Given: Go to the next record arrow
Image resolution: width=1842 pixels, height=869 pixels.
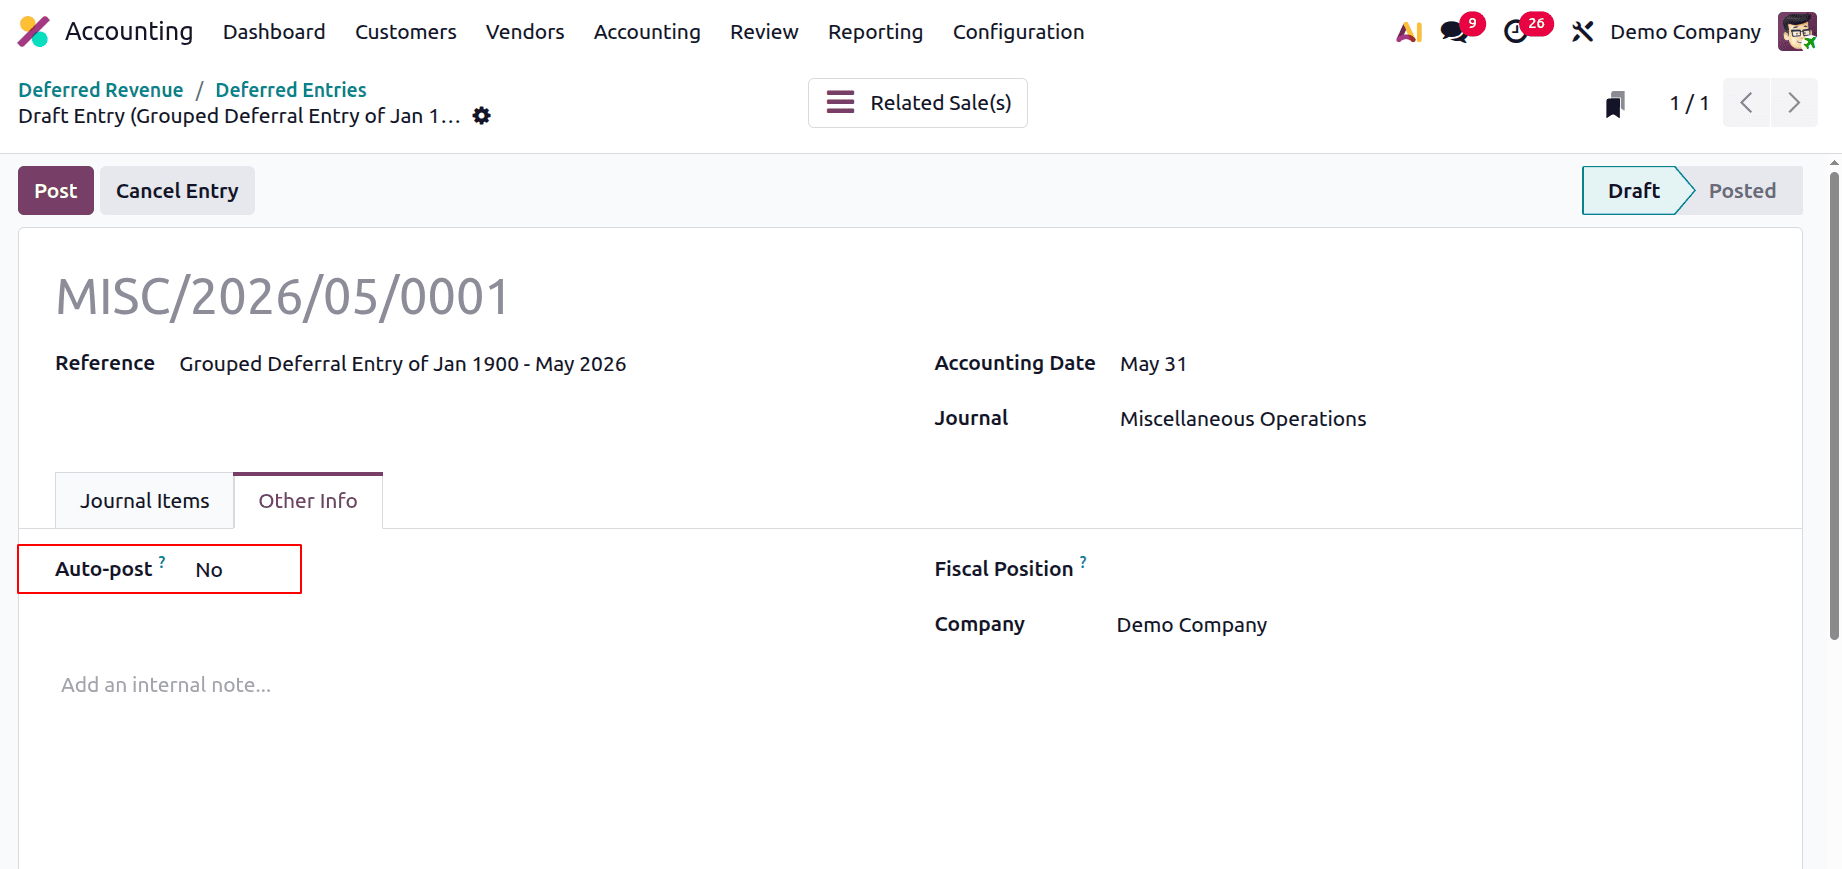Looking at the screenshot, I should point(1794,103).
